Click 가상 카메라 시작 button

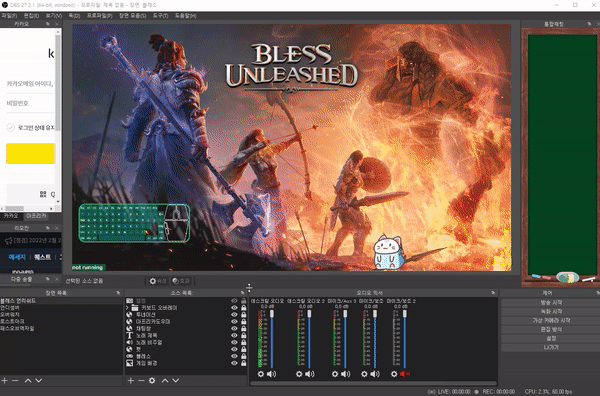pos(551,321)
